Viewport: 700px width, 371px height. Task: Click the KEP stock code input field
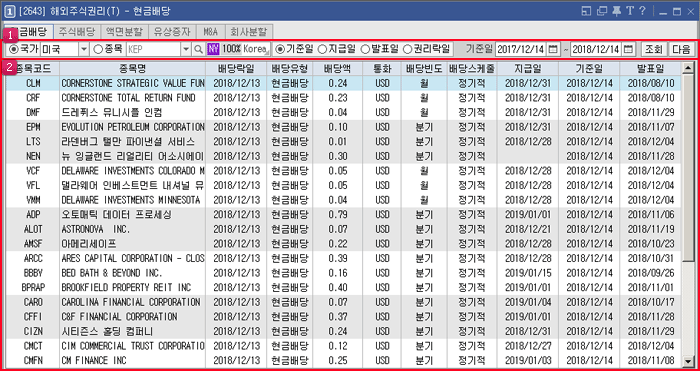tap(154, 49)
